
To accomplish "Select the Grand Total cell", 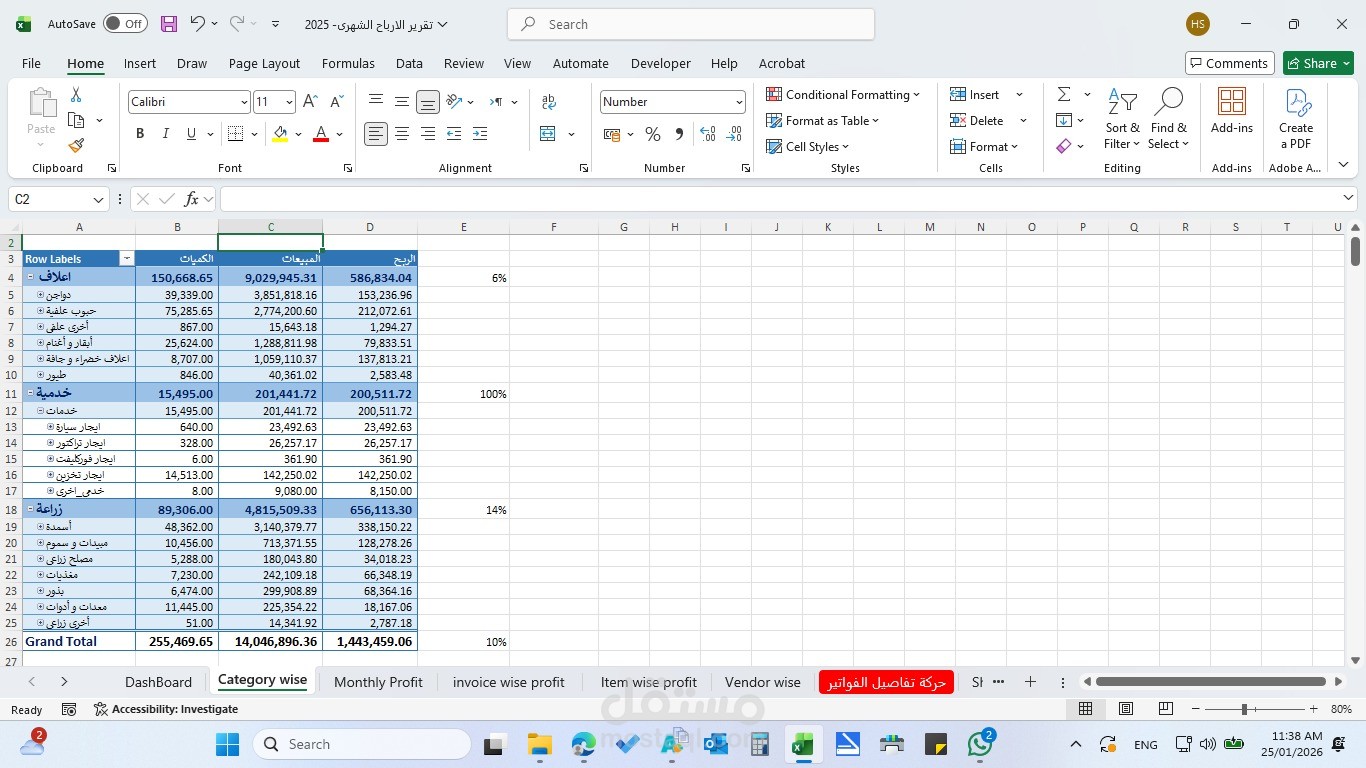I will [x=79, y=642].
